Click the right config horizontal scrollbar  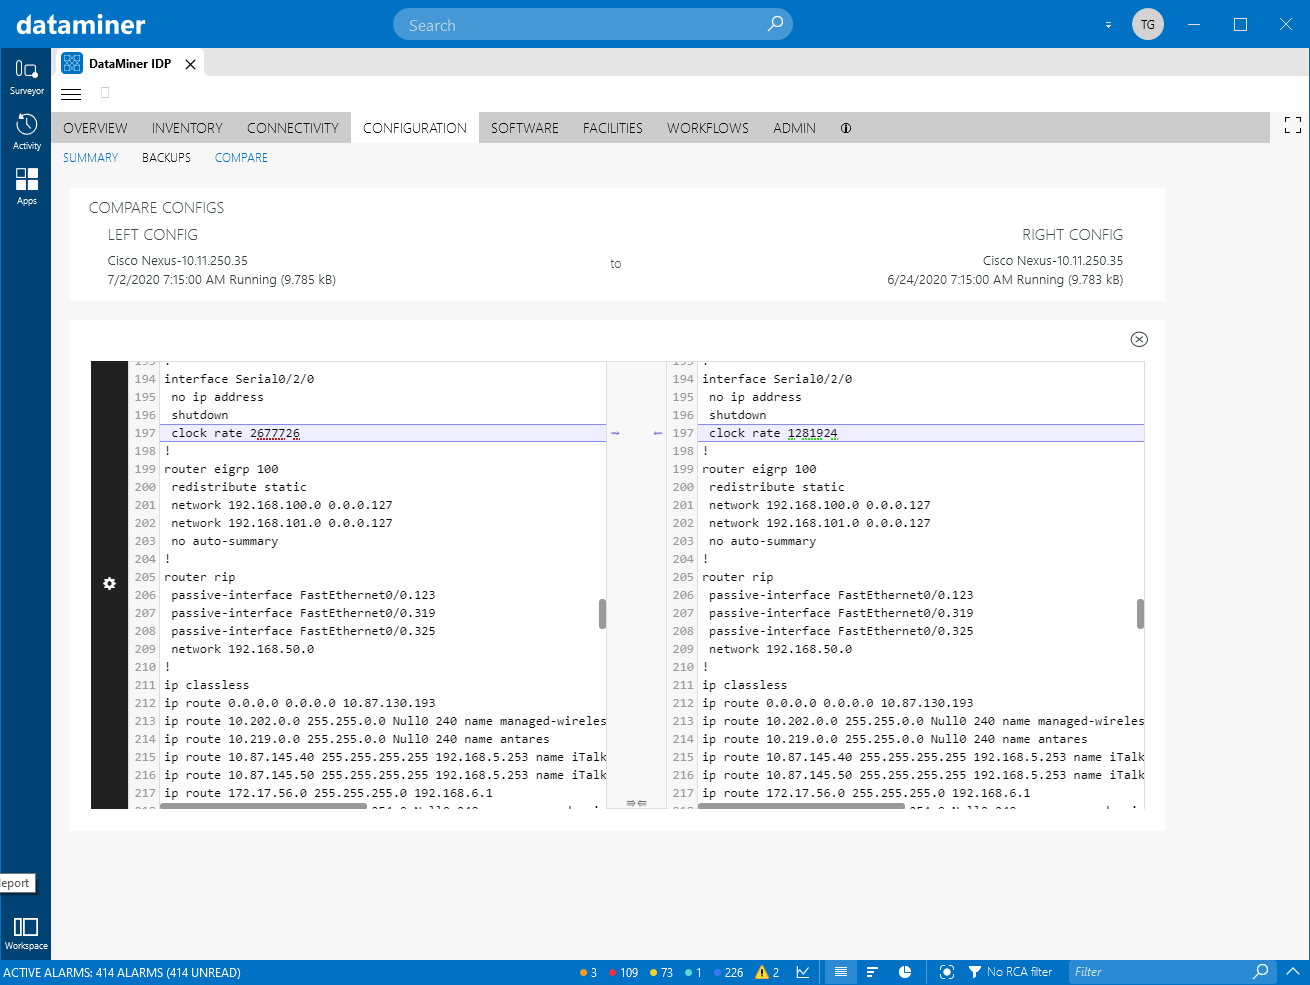tap(802, 806)
